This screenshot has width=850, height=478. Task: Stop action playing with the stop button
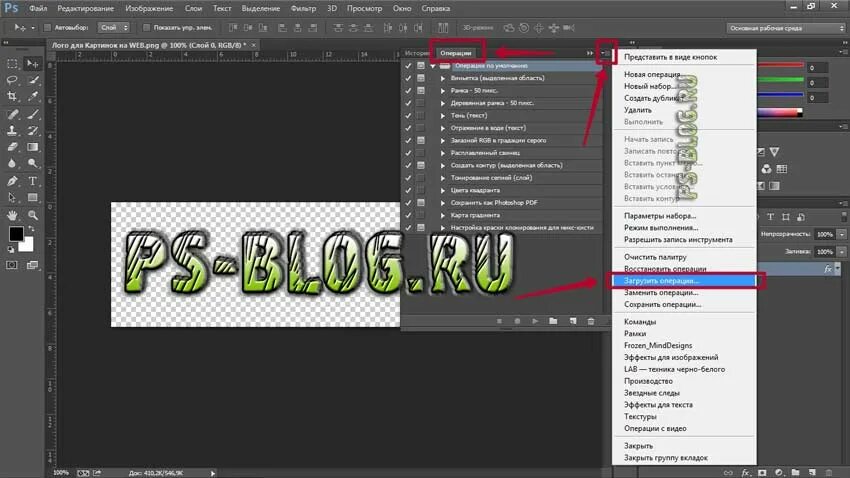coord(499,321)
